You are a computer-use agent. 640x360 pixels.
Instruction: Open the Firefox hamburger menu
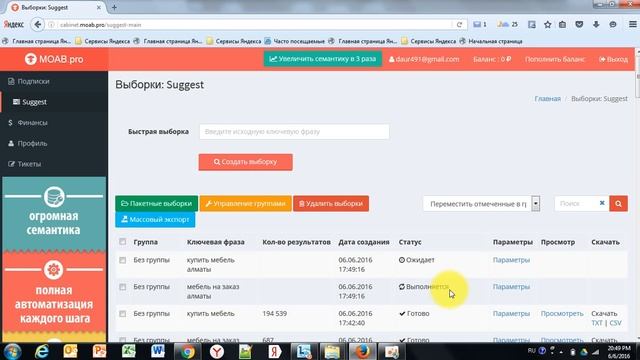pos(632,24)
